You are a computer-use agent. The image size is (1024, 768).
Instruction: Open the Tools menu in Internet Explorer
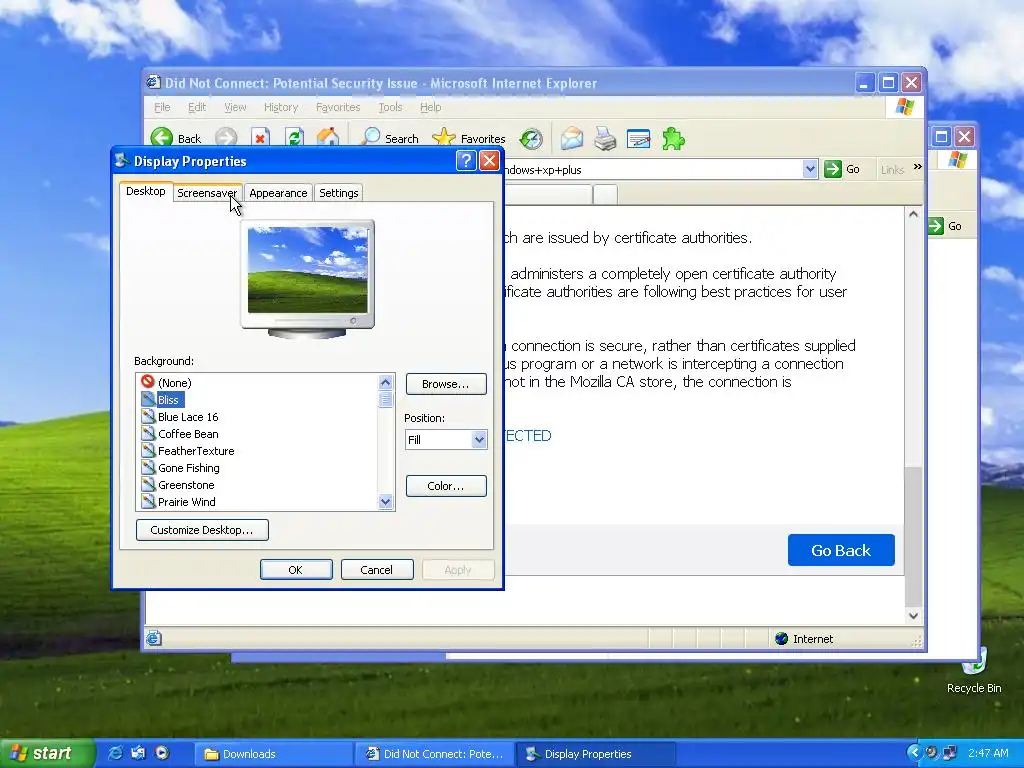390,107
